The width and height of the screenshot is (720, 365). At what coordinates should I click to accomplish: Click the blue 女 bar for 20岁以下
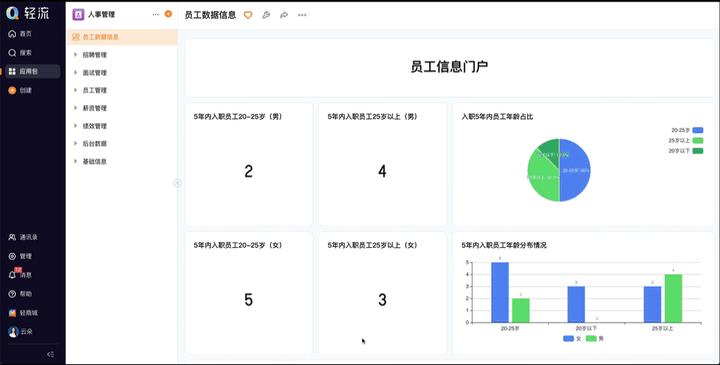[576, 304]
